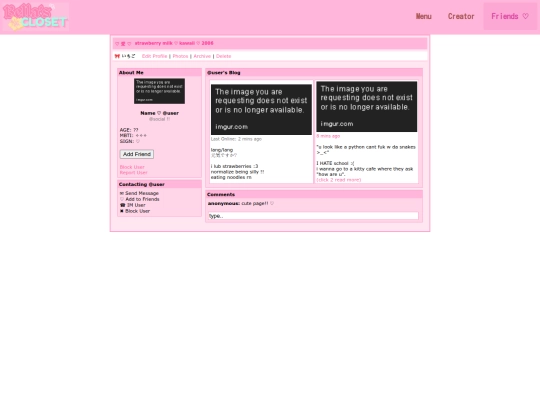Click the 'Name ♡ @user' text
Screen dimensions: 540x405
click(159, 113)
